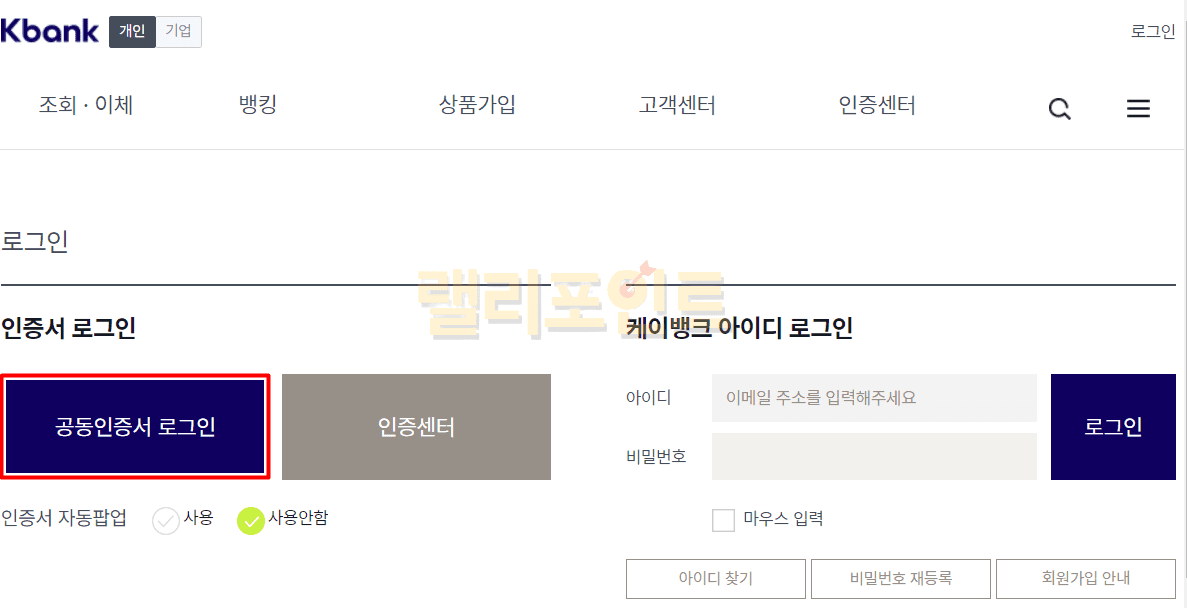Switch to the 개인 tab

[132, 32]
